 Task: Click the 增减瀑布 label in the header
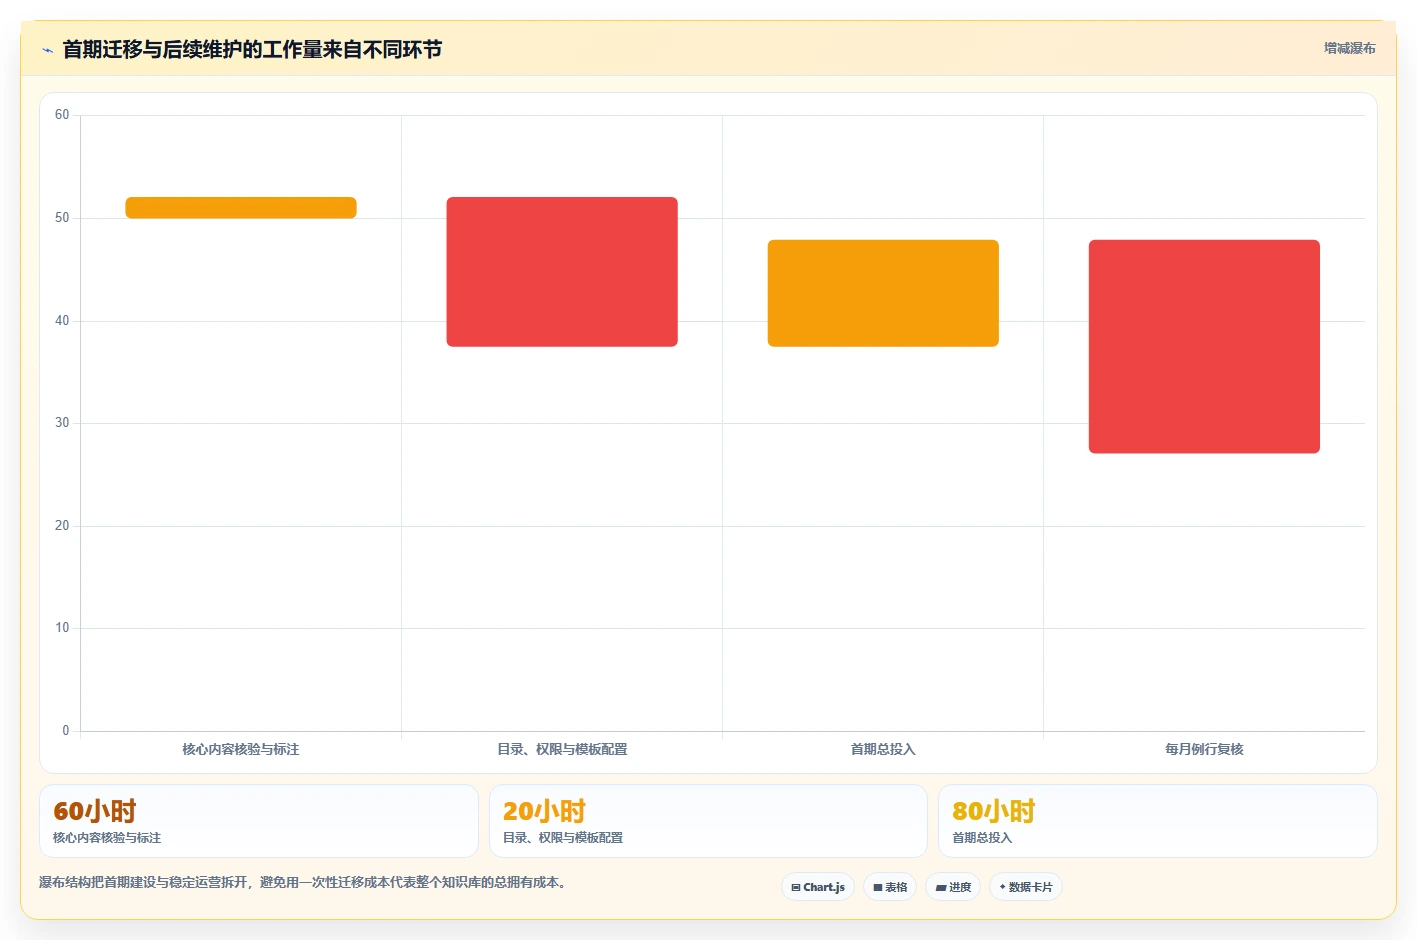[1349, 48]
